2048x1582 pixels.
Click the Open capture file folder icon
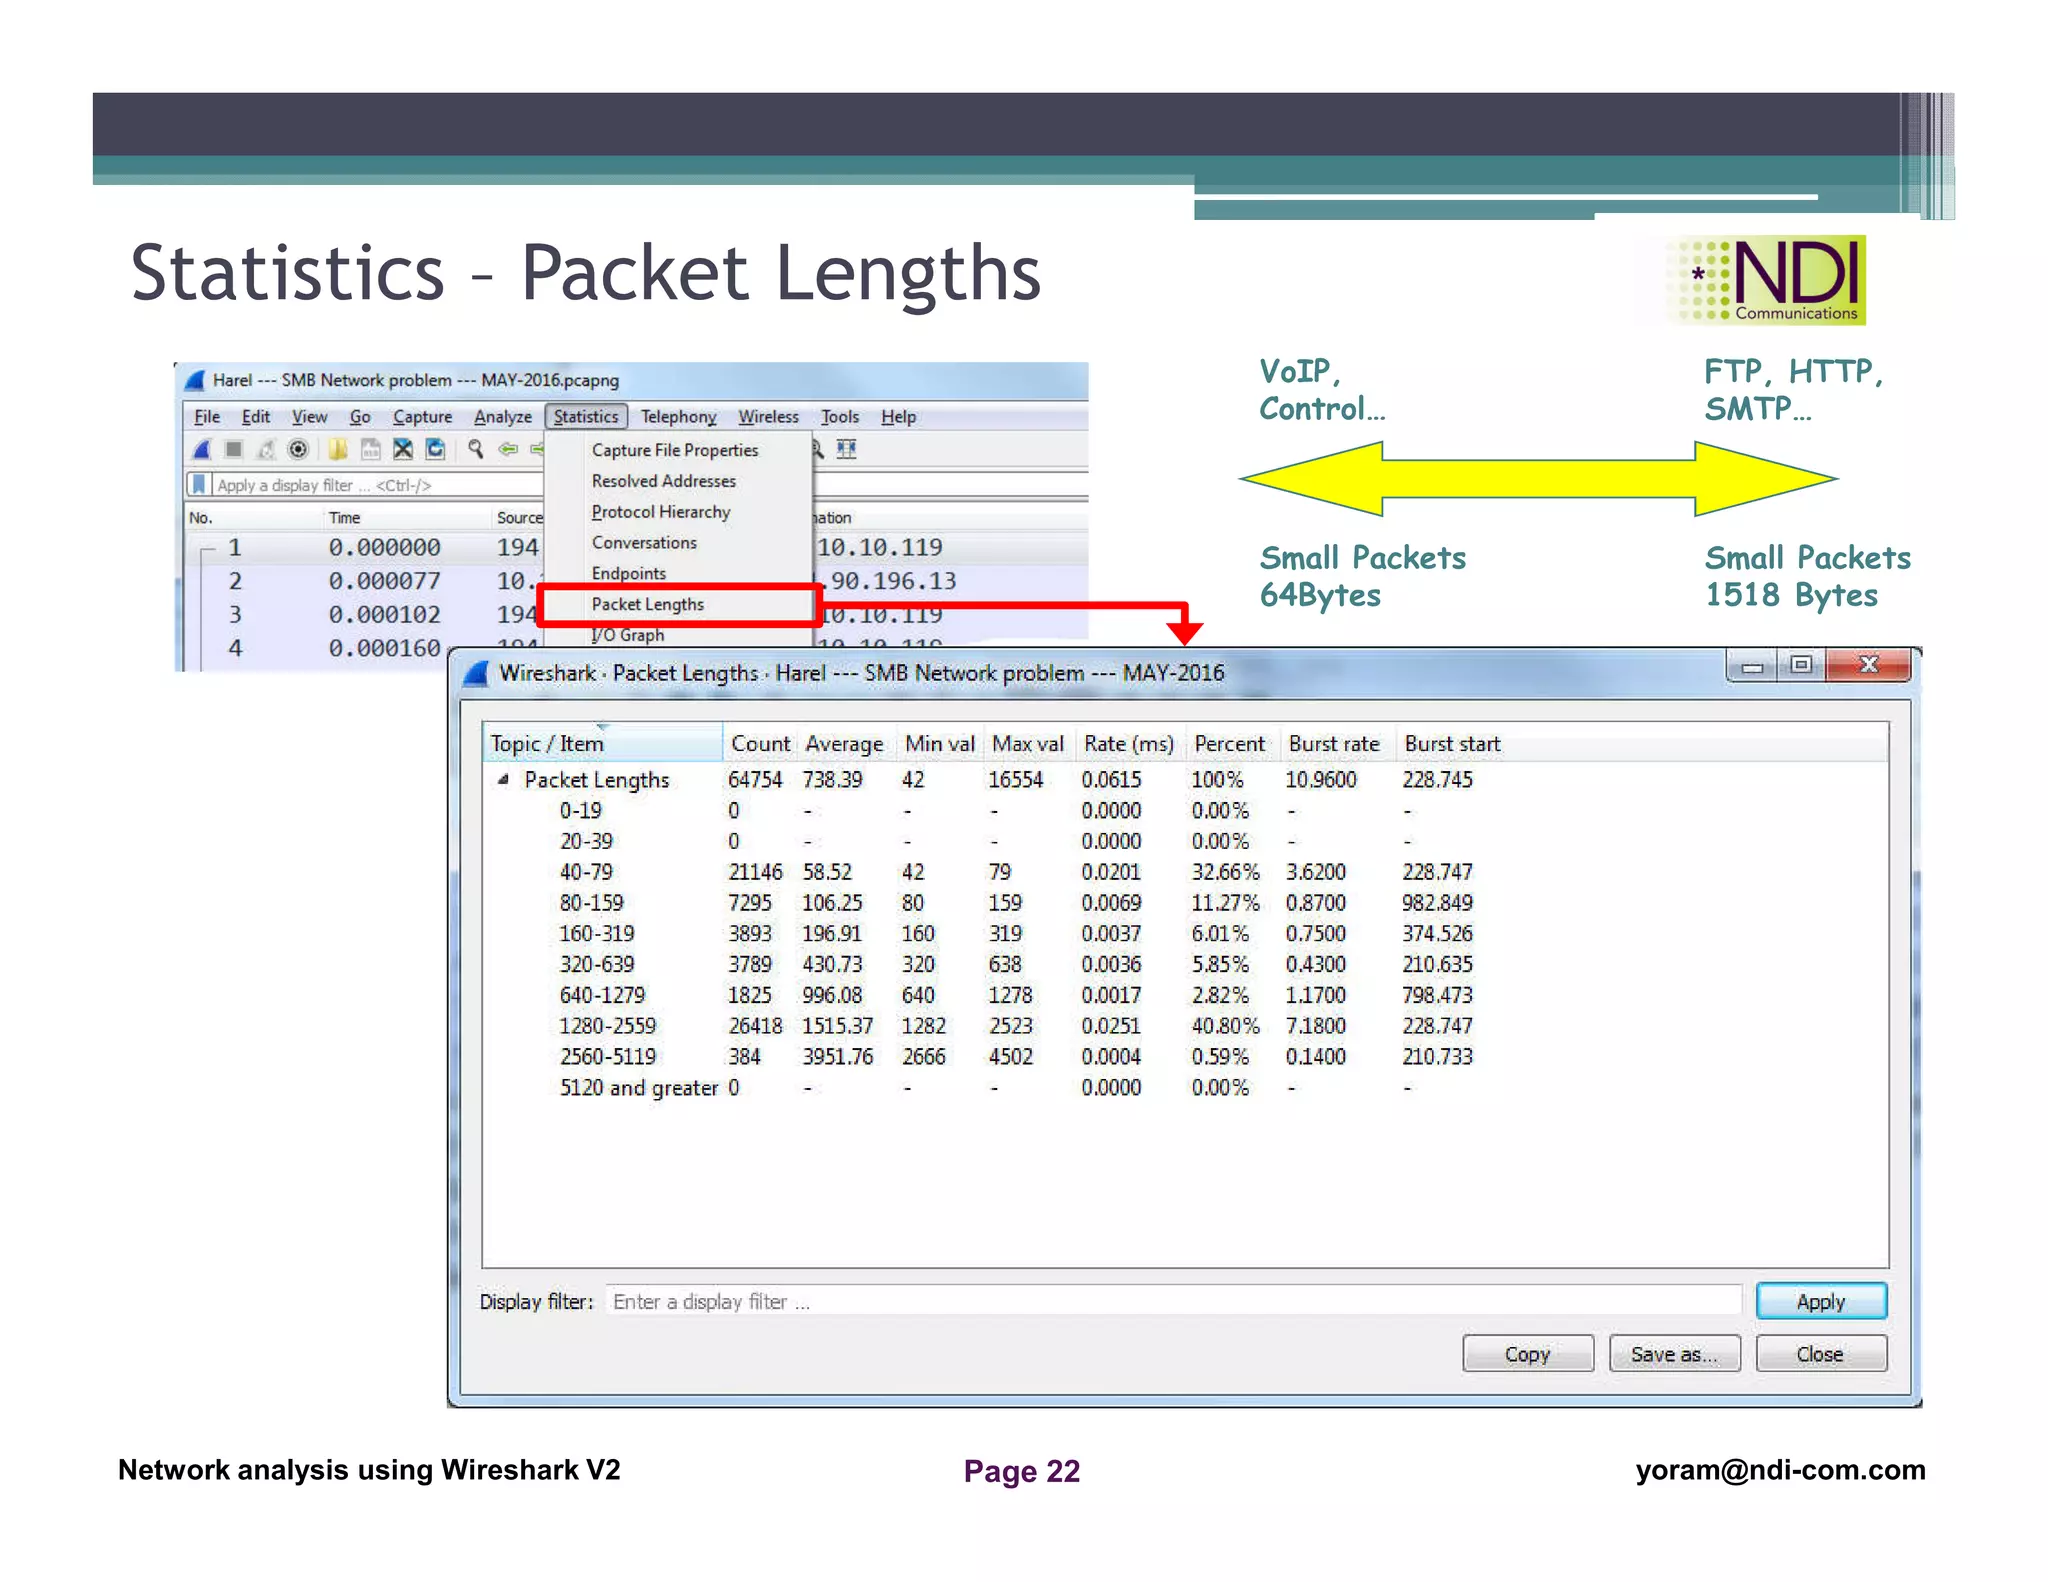(x=338, y=450)
